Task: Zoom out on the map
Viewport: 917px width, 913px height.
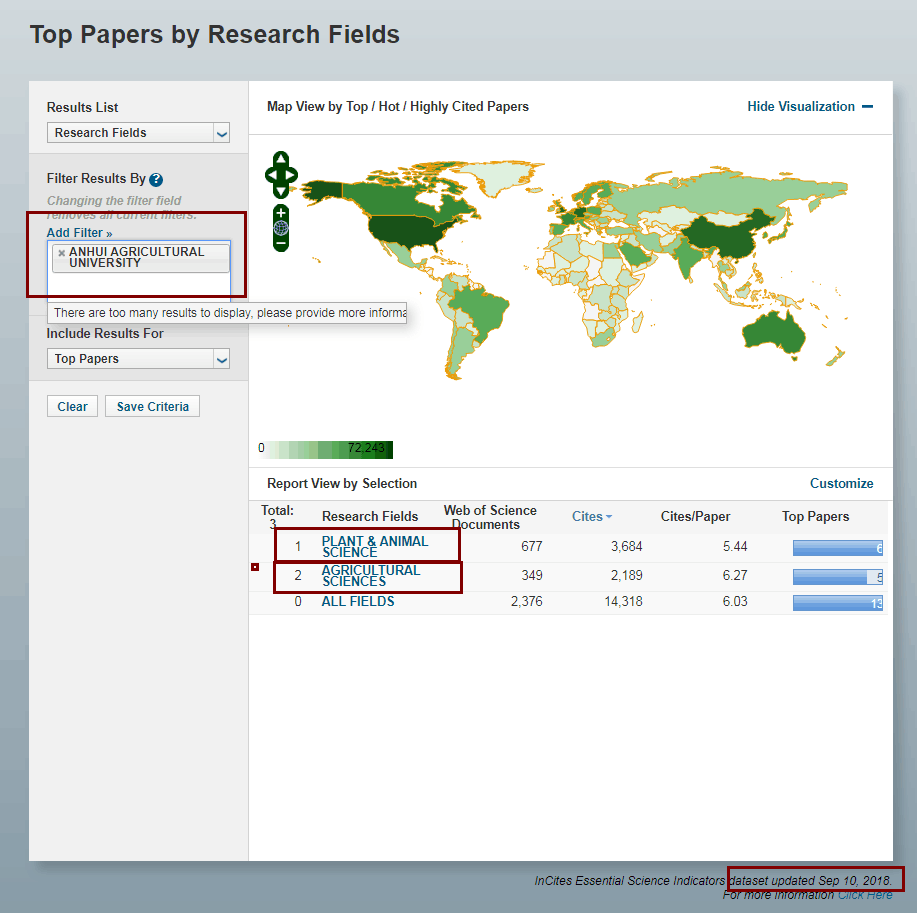Action: 281,242
